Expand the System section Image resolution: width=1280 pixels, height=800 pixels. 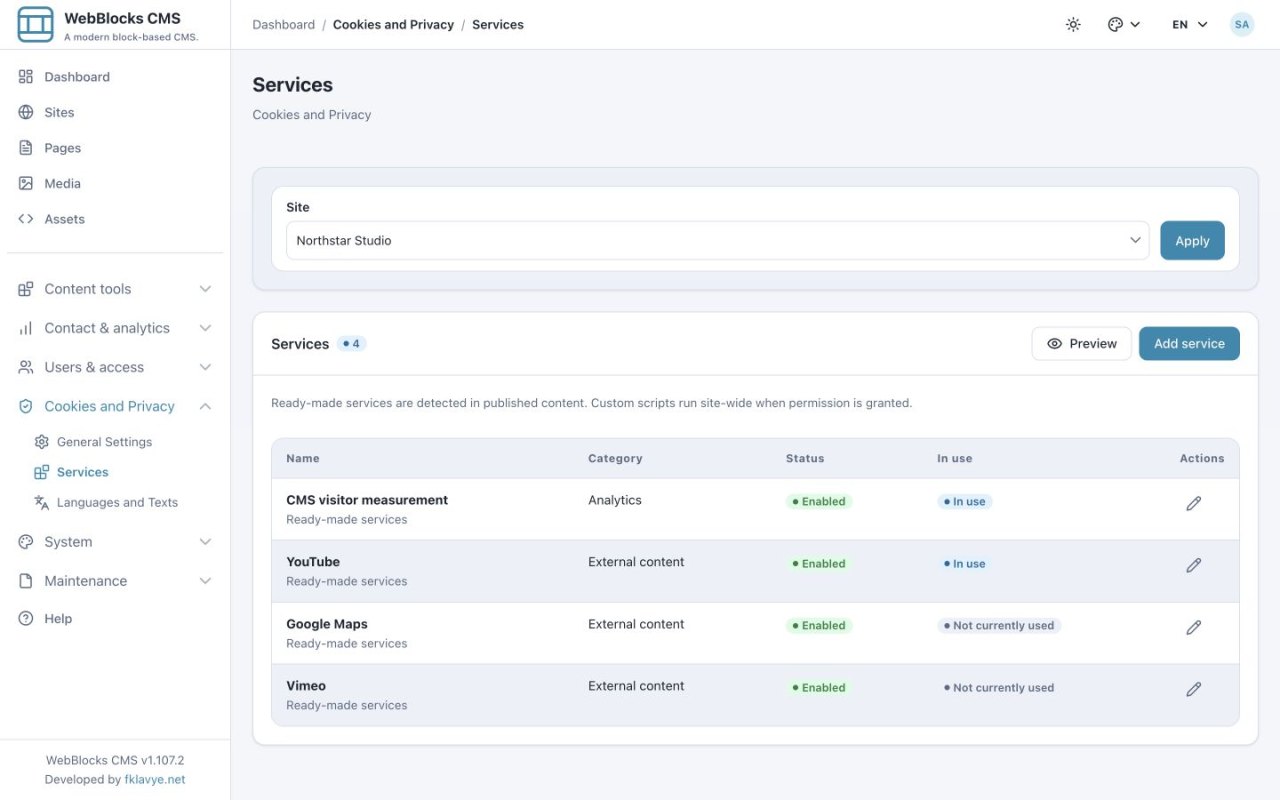tap(115, 542)
